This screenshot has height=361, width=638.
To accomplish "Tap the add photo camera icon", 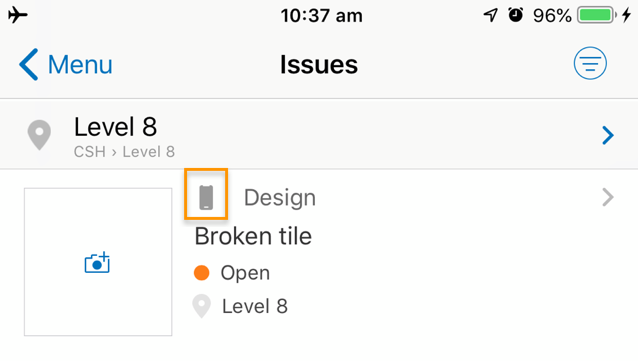I will click(97, 263).
